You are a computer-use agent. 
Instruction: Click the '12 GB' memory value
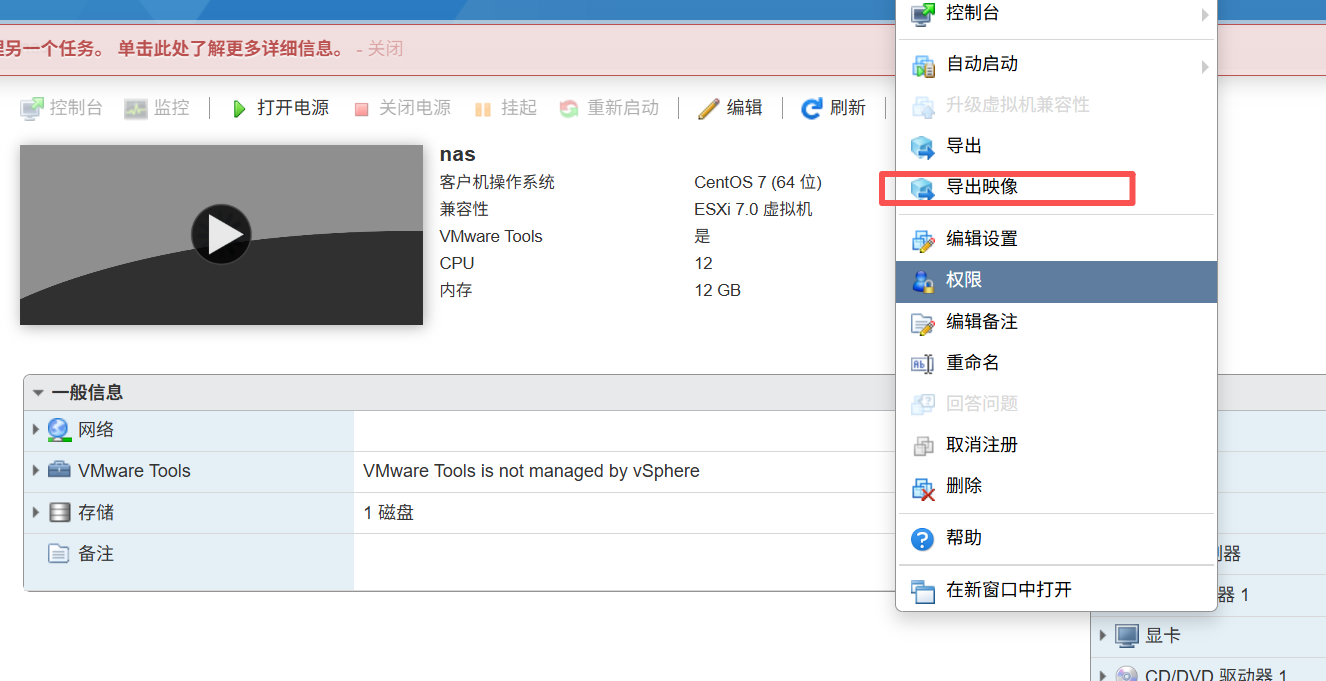pos(718,290)
